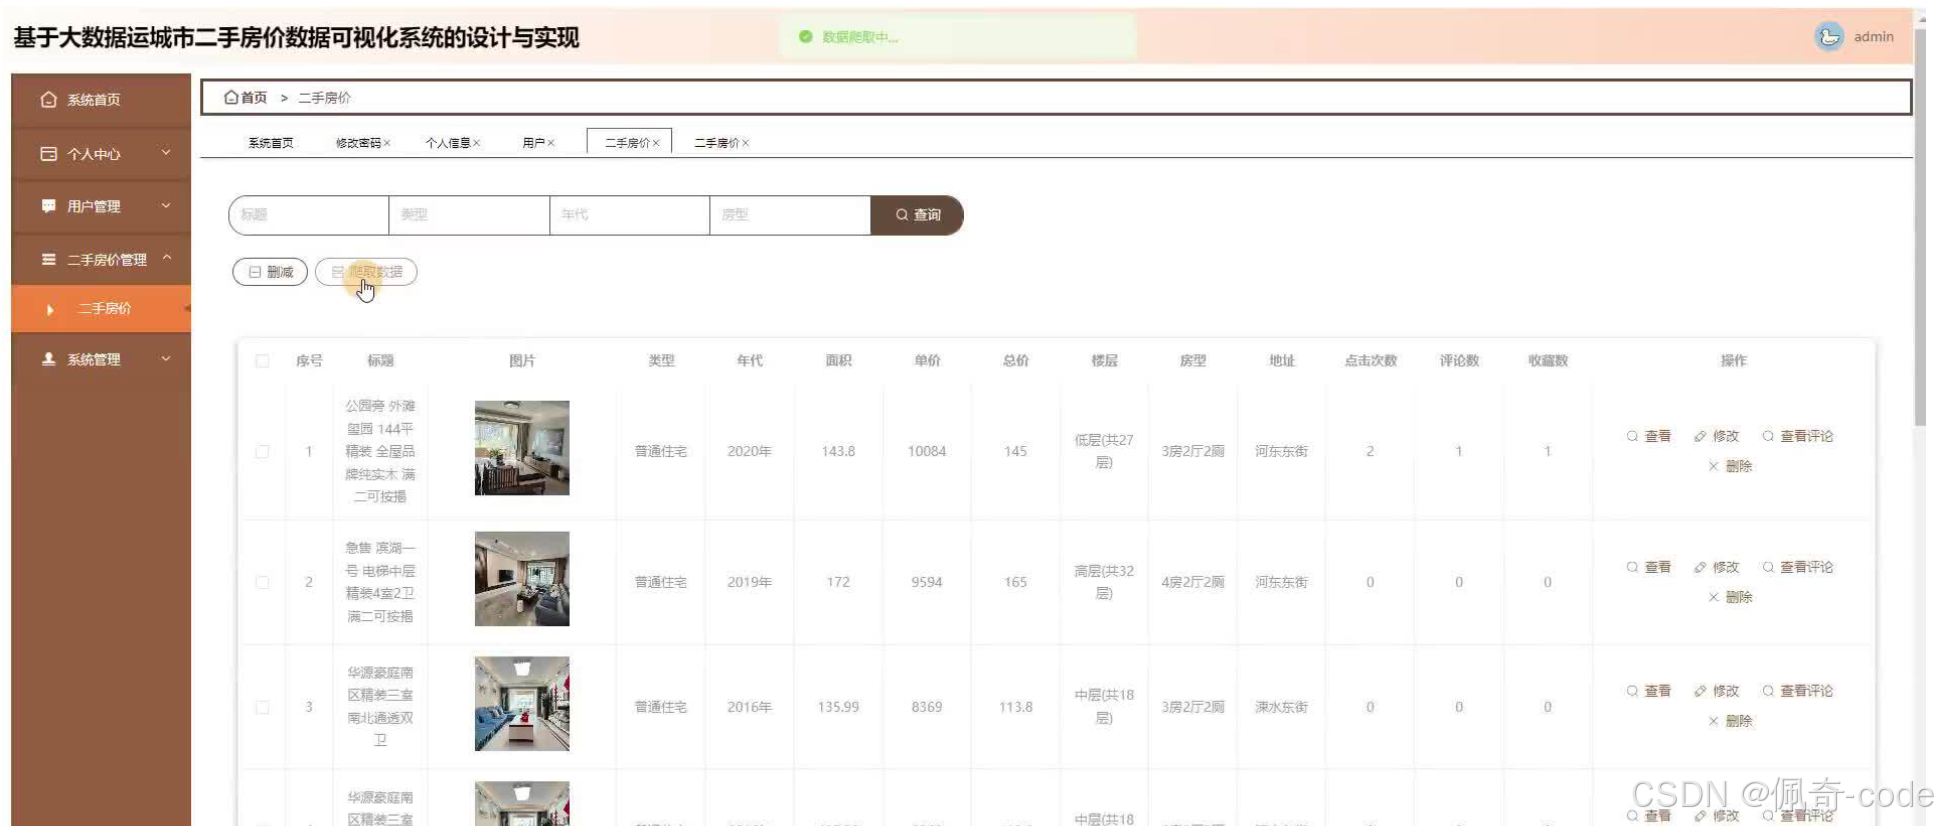
Task: Select the 涑水东街 address cell
Action: tap(1281, 707)
